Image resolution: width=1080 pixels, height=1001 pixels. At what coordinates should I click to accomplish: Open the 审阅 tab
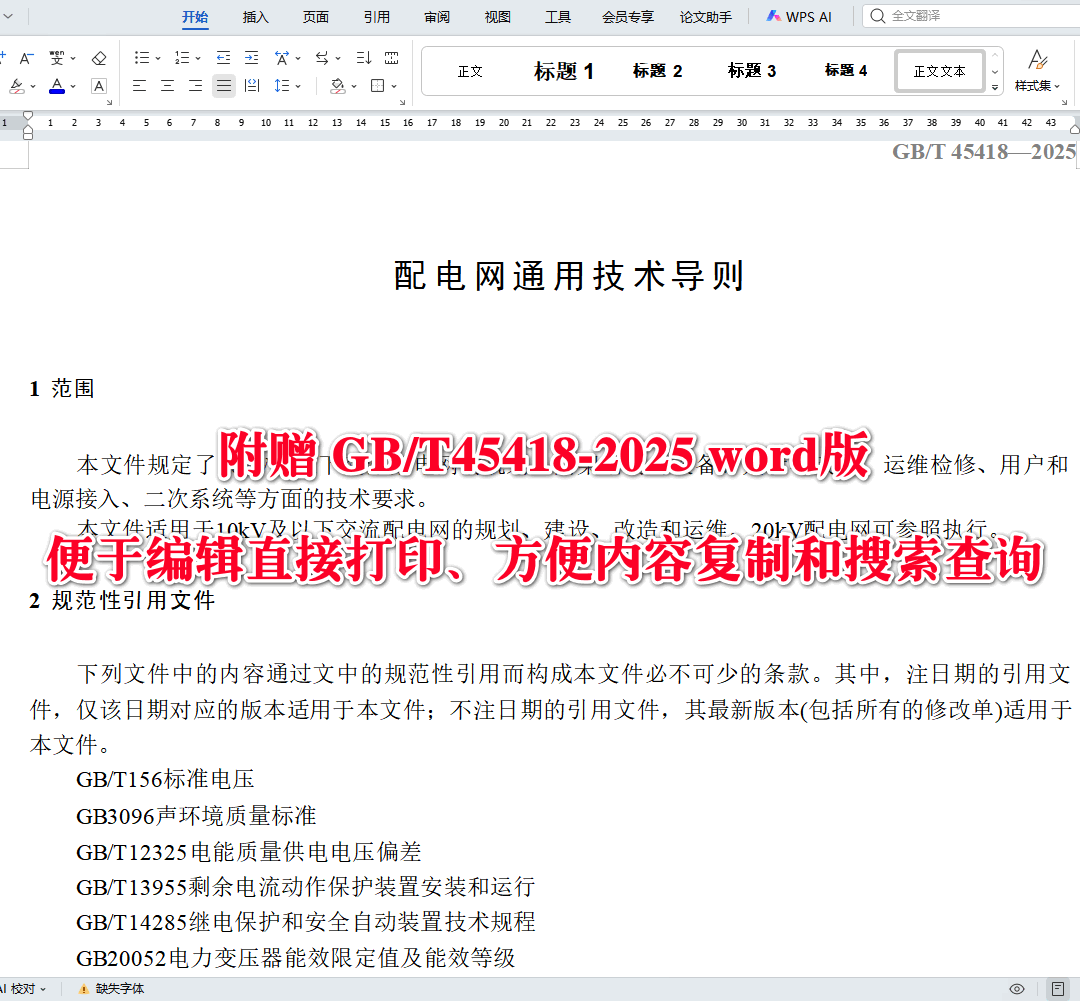(x=437, y=17)
